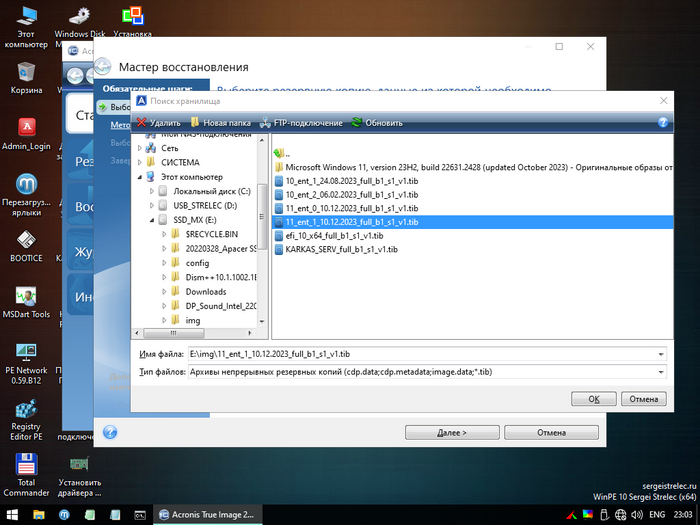Image resolution: width=700 pixels, height=525 pixels.
Task: Collapse SSD_MX (E:) drive node
Action: pos(152,220)
